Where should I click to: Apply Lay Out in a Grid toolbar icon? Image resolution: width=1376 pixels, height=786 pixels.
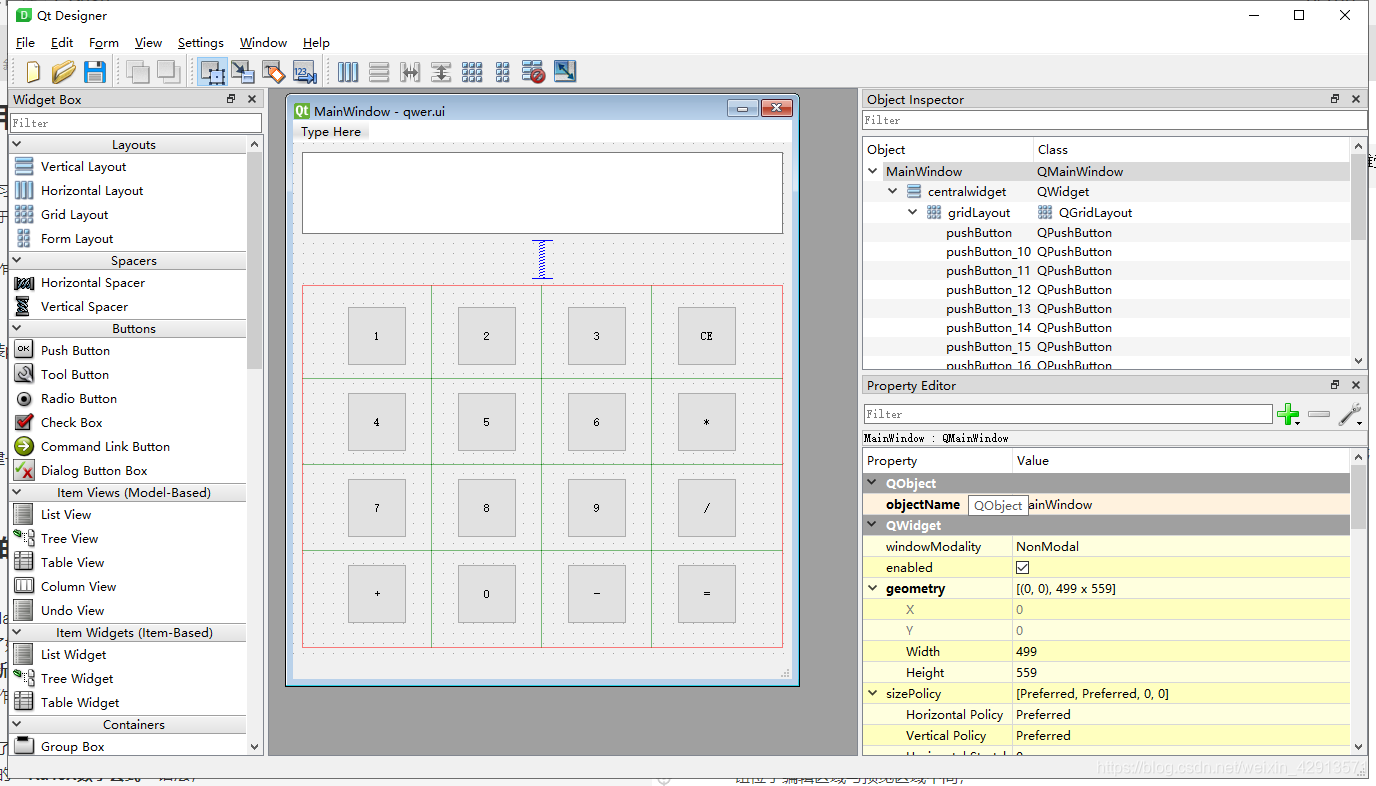[x=472, y=71]
